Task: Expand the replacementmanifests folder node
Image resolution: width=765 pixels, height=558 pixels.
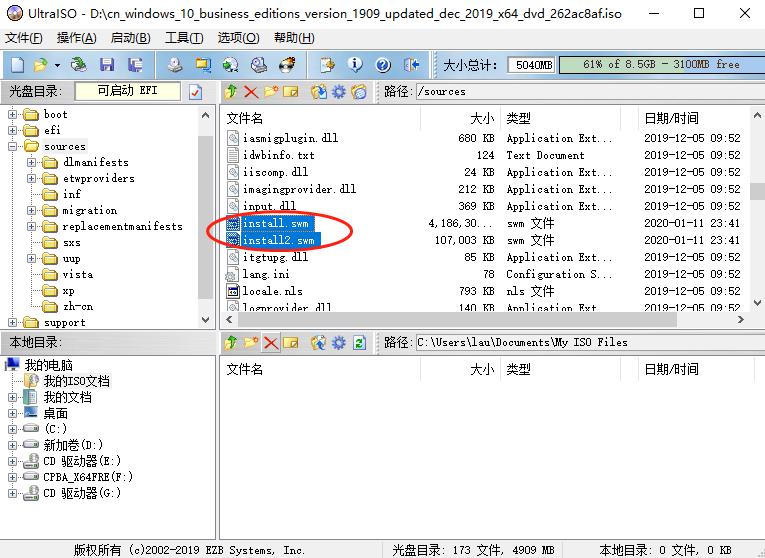Action: [31, 227]
